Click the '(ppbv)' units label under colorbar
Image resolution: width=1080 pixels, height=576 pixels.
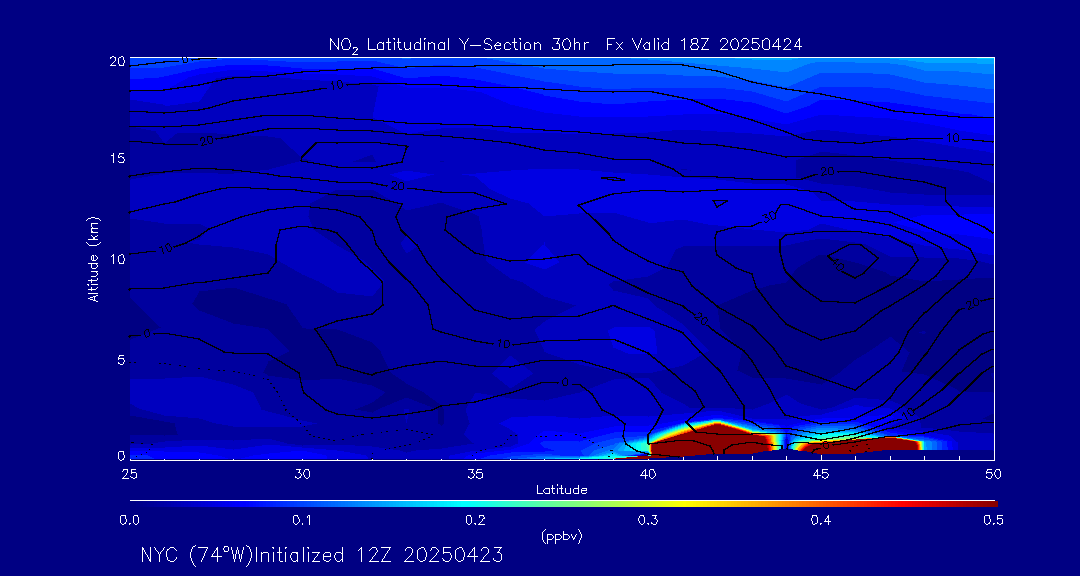(562, 537)
